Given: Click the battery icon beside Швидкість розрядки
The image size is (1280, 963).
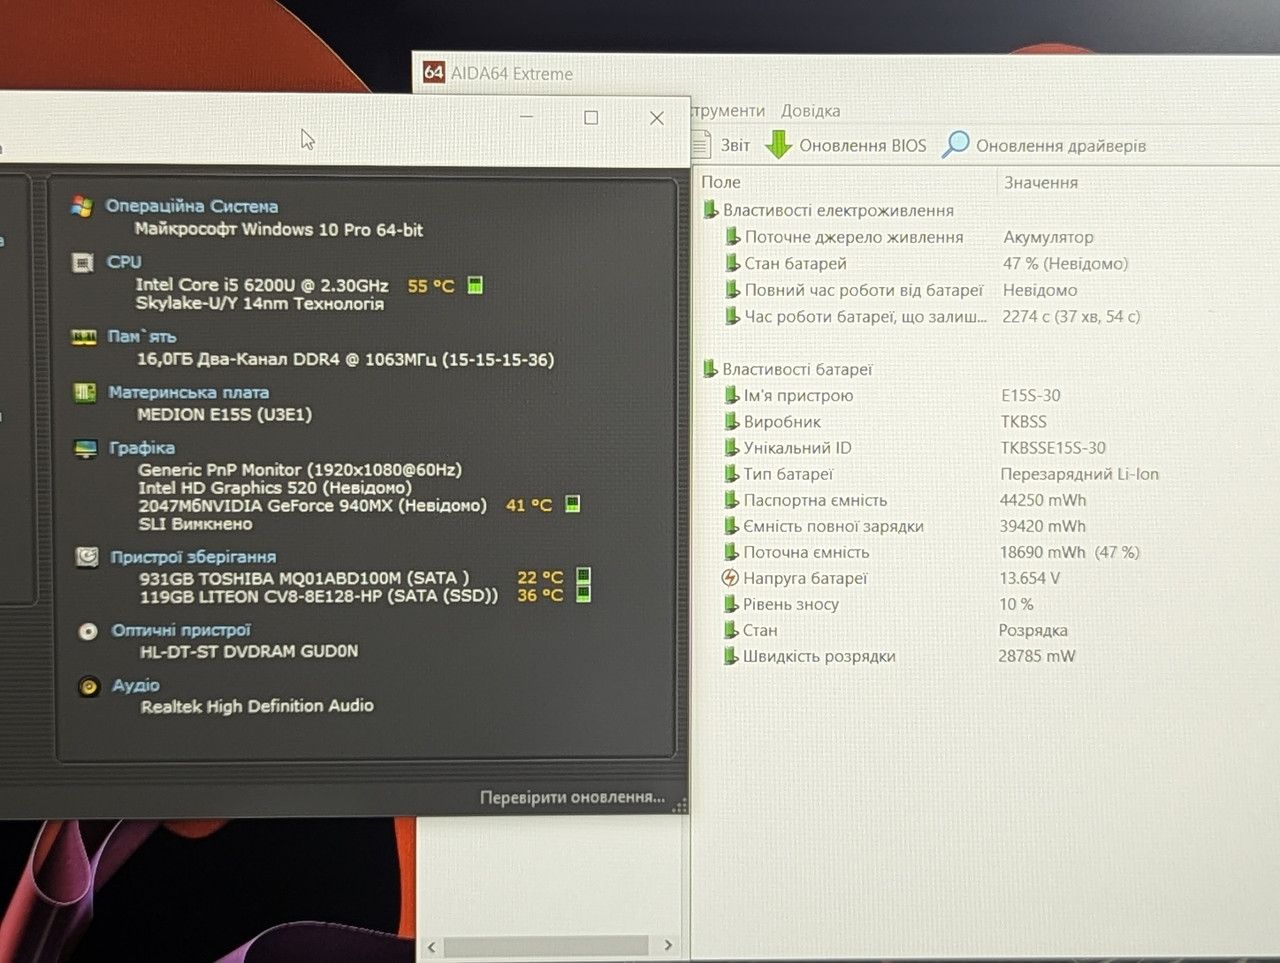Looking at the screenshot, I should (x=731, y=656).
